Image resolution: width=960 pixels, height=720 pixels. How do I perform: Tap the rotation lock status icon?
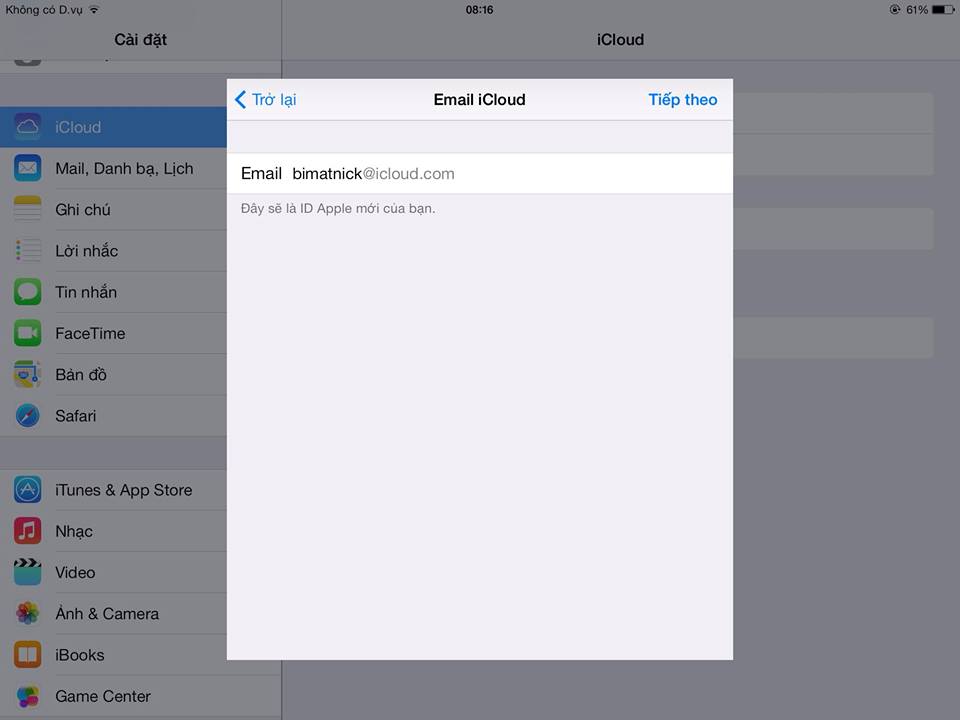(x=894, y=9)
